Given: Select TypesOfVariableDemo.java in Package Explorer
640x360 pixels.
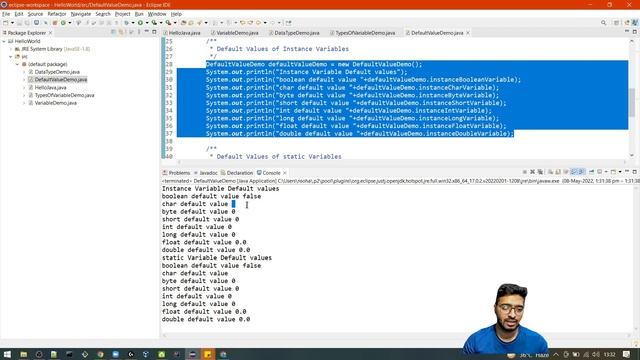Looking at the screenshot, I should pos(64,95).
